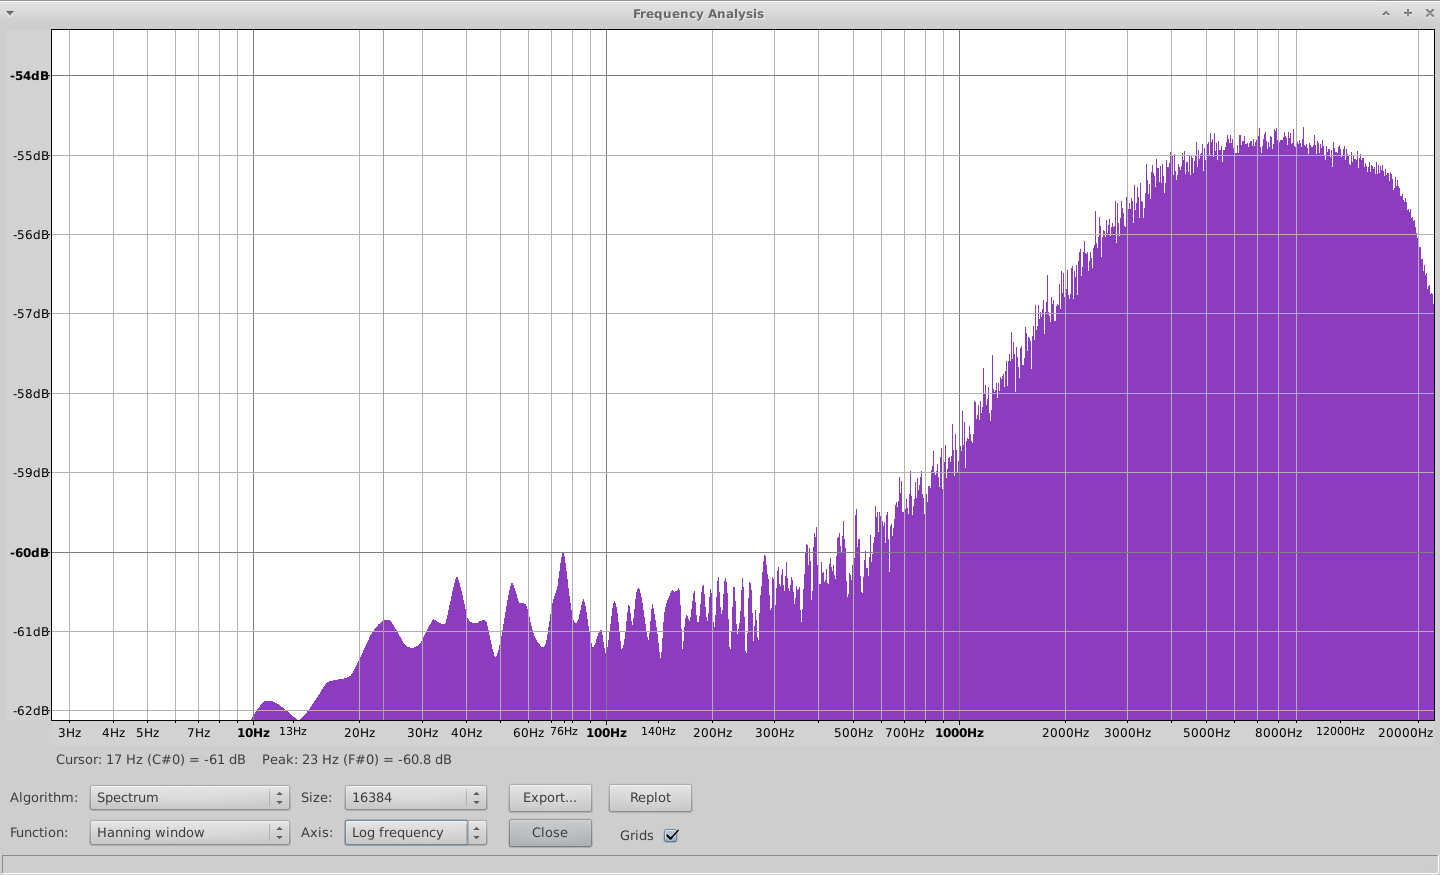
Task: Click the 5000Hz axis label
Action: coord(1206,733)
